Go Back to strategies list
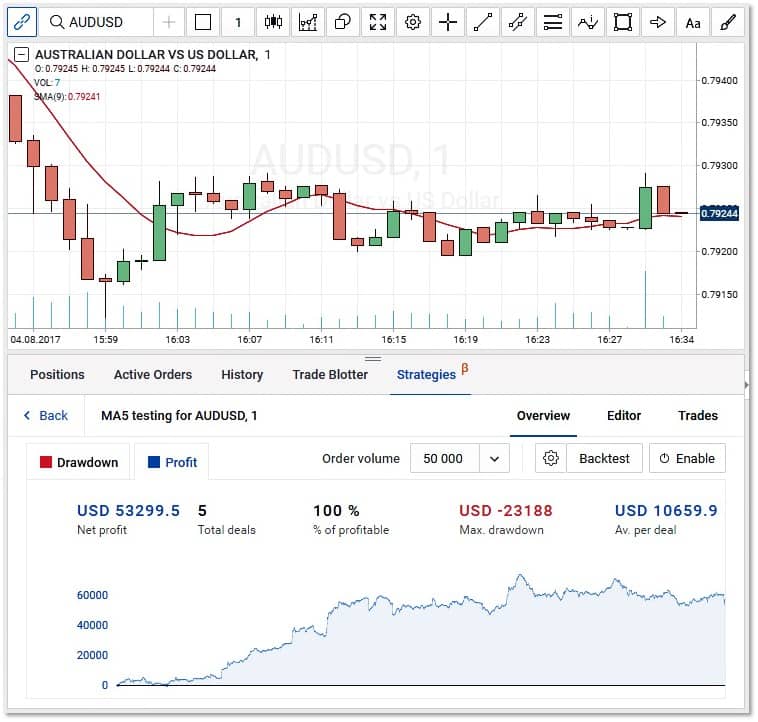The image size is (758, 722). tap(45, 415)
